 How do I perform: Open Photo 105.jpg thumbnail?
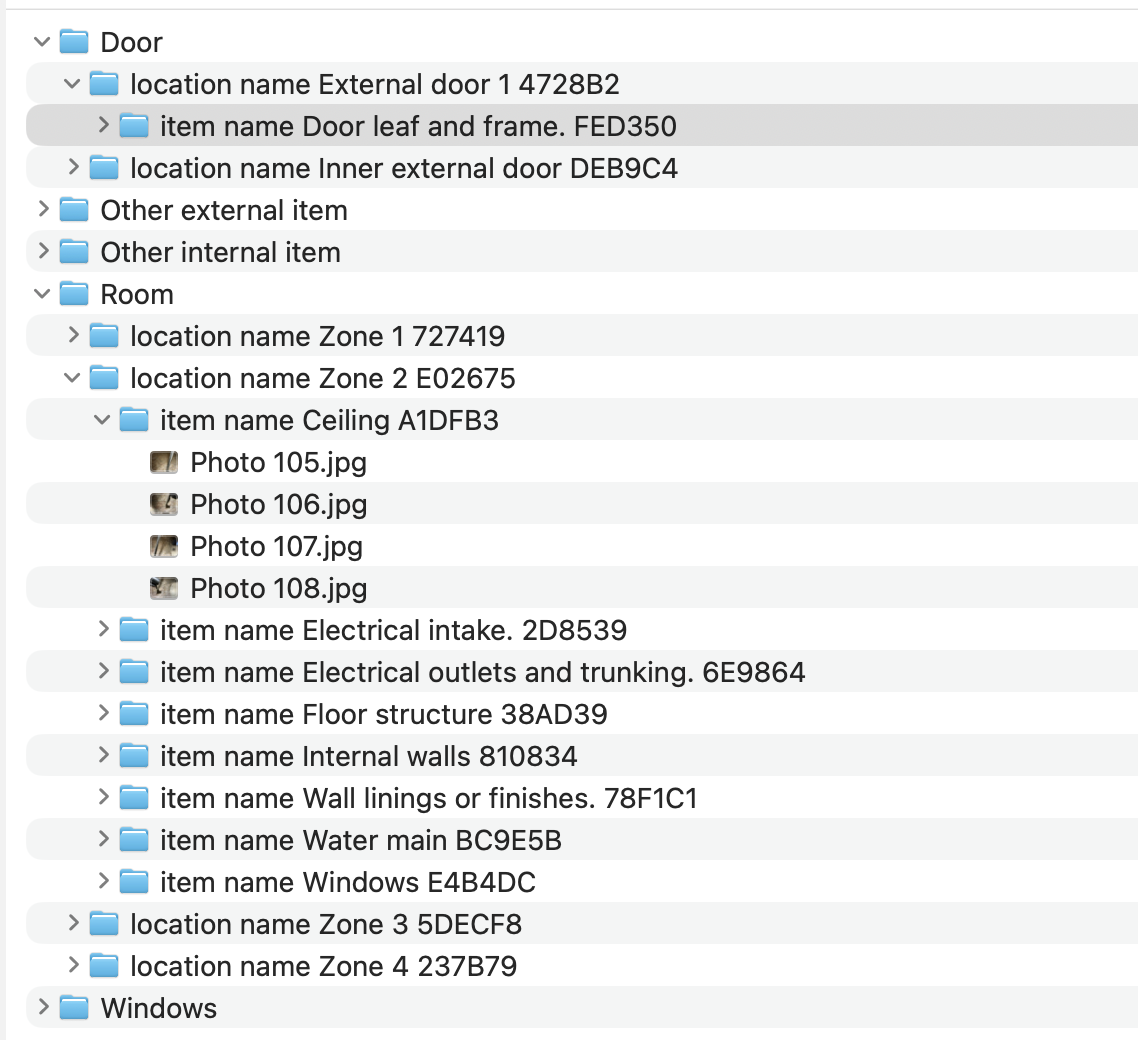pos(163,462)
